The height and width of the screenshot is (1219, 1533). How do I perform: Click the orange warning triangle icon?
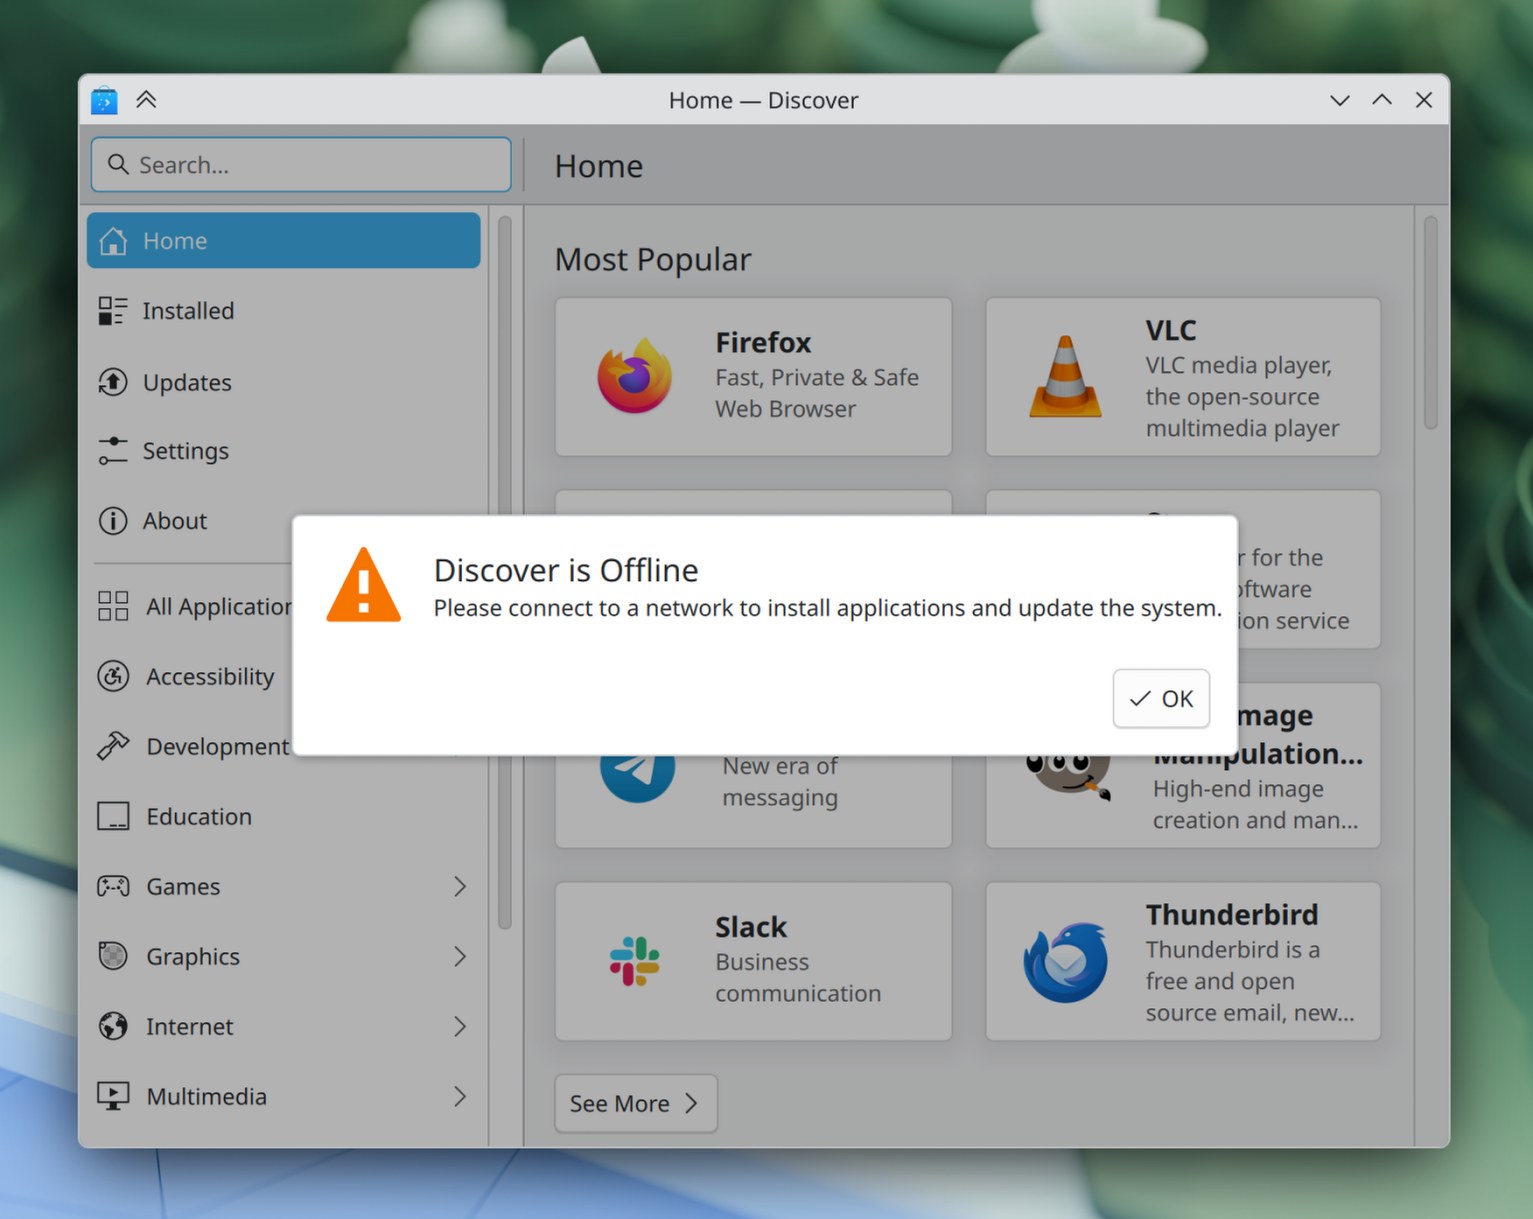[364, 586]
